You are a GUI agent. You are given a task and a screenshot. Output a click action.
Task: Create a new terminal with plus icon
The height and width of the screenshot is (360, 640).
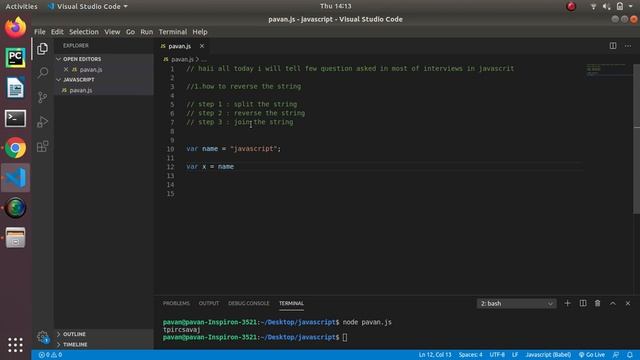click(567, 303)
